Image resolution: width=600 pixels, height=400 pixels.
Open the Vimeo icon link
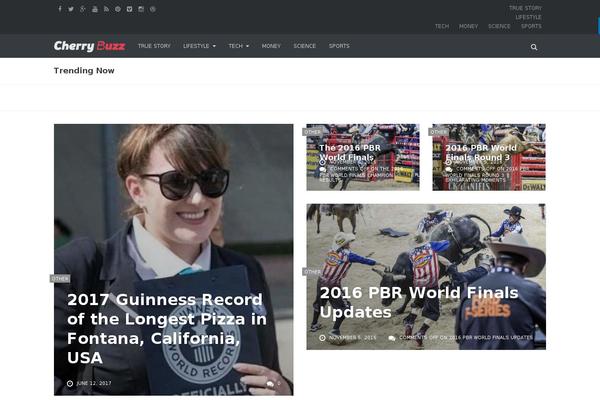pos(129,9)
